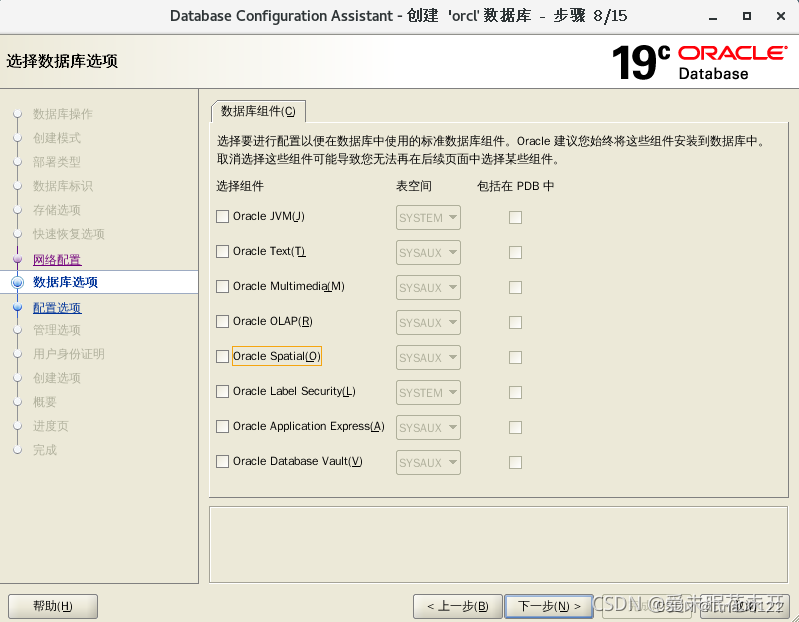
Task: Toggle include-in-PDB checkbox for Oracle Multimedia
Action: click(515, 288)
